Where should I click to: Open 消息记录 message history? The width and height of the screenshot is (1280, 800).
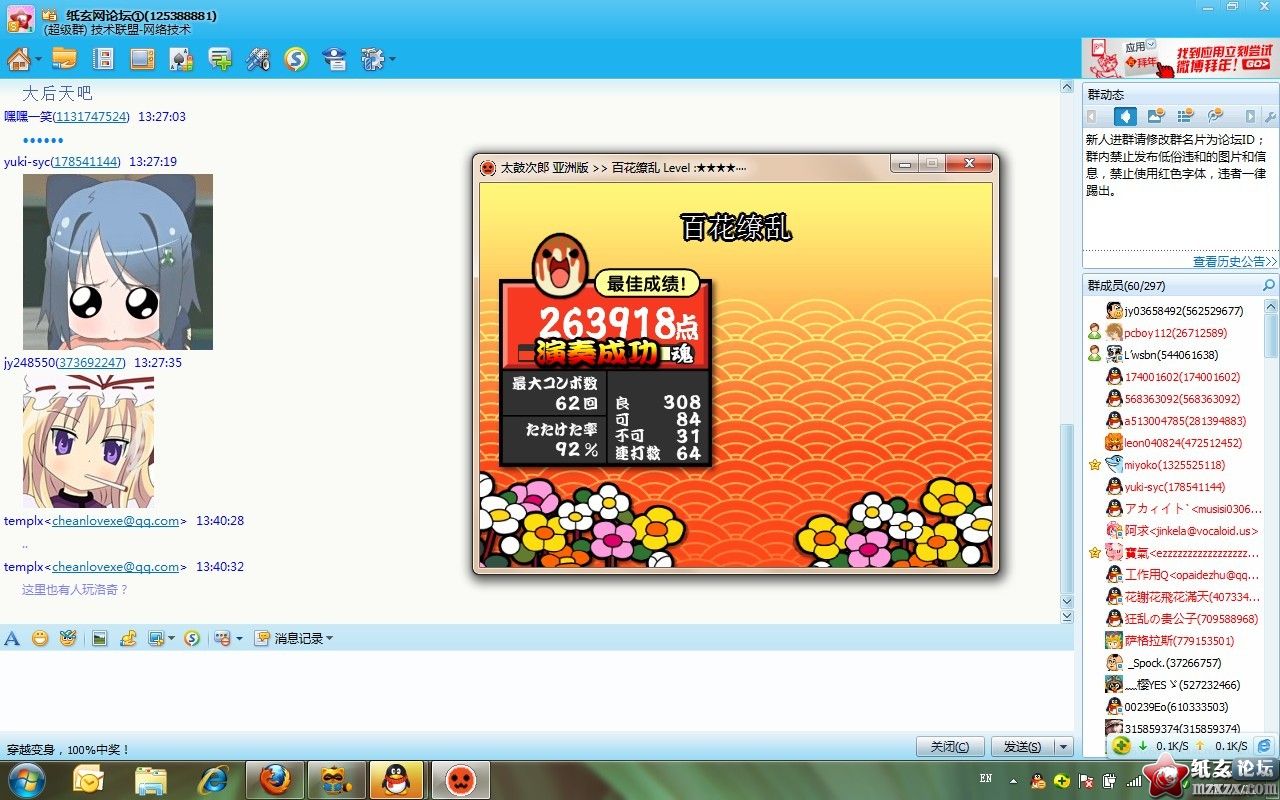288,638
